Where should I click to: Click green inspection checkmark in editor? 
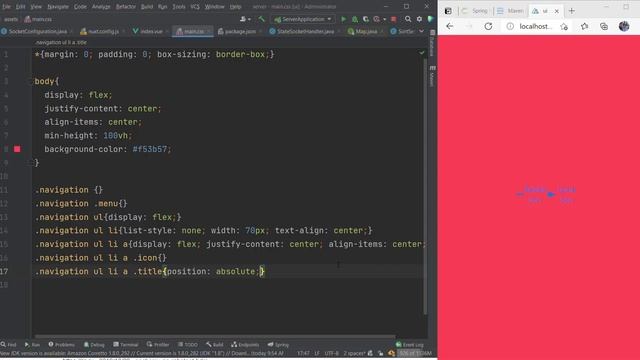click(x=422, y=53)
